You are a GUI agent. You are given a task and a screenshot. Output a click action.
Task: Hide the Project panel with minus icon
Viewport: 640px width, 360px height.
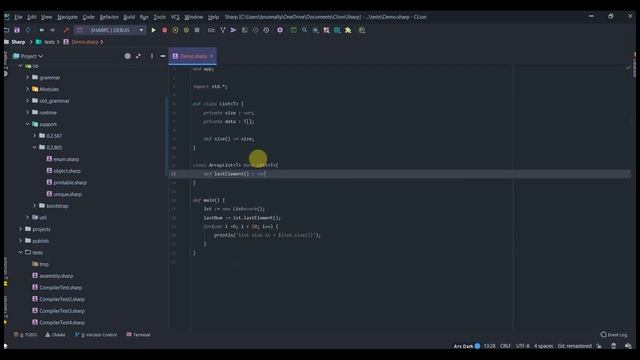(x=163, y=56)
